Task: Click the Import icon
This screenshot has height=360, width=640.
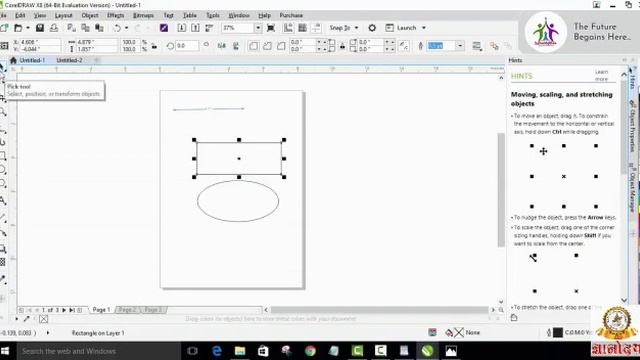Action: pos(182,28)
